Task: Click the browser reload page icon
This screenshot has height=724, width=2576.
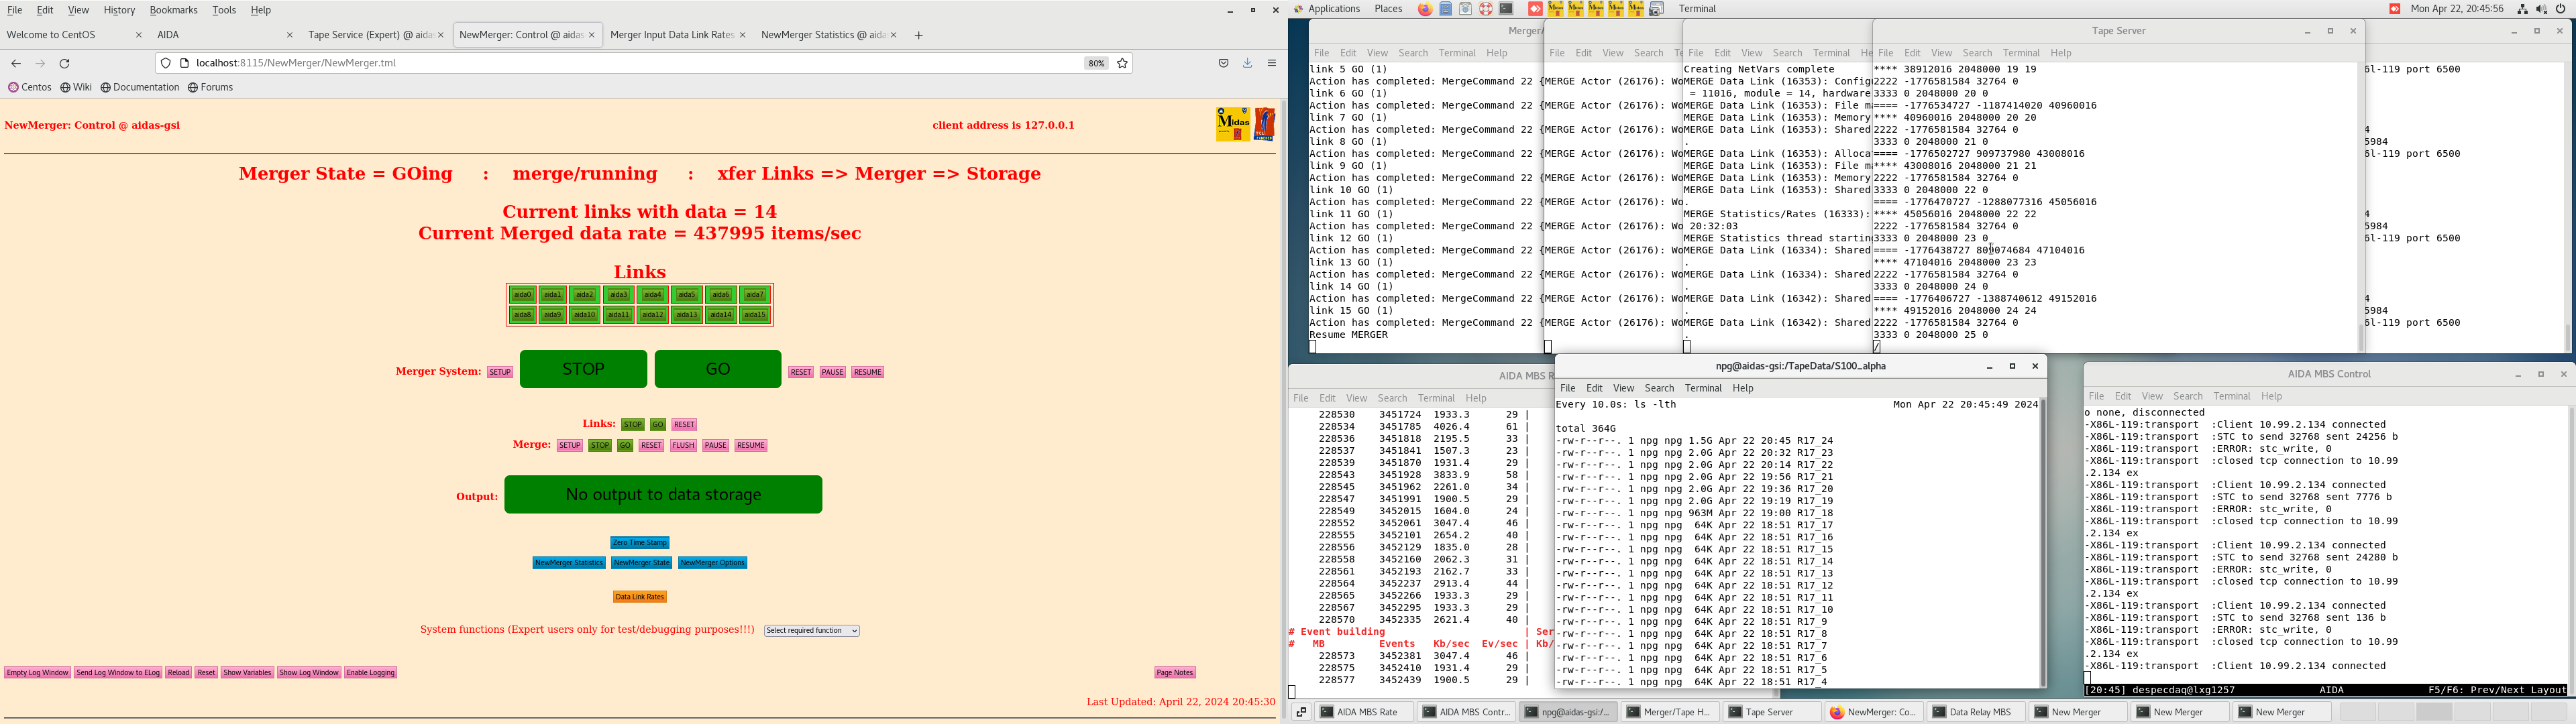Action: click(x=65, y=63)
